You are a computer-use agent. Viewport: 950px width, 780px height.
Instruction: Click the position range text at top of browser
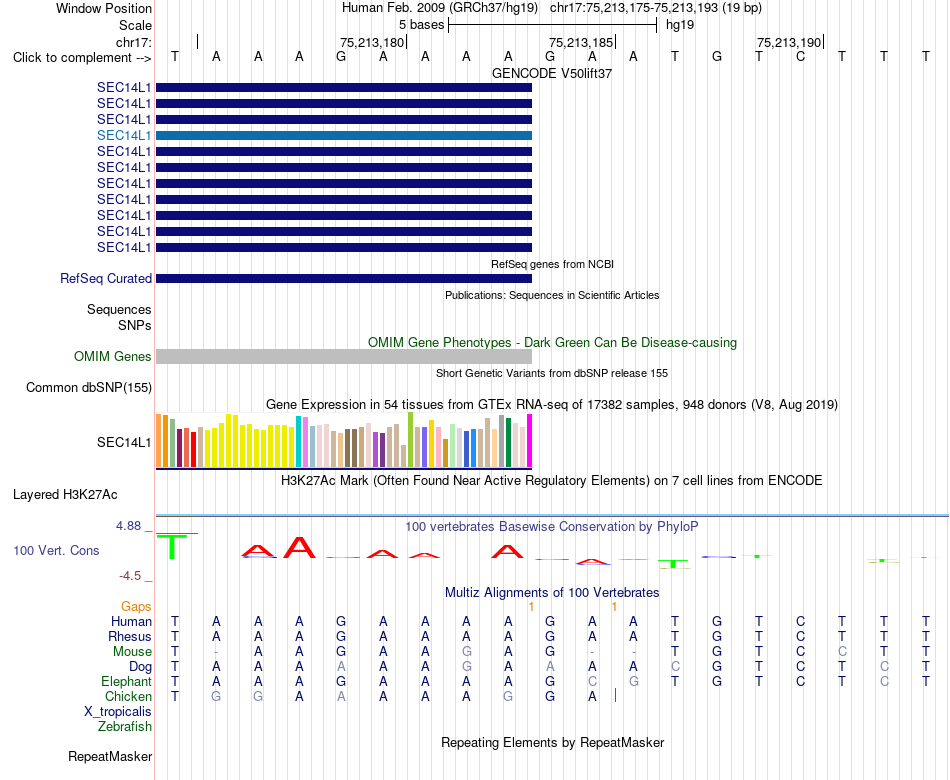pyautogui.click(x=656, y=8)
